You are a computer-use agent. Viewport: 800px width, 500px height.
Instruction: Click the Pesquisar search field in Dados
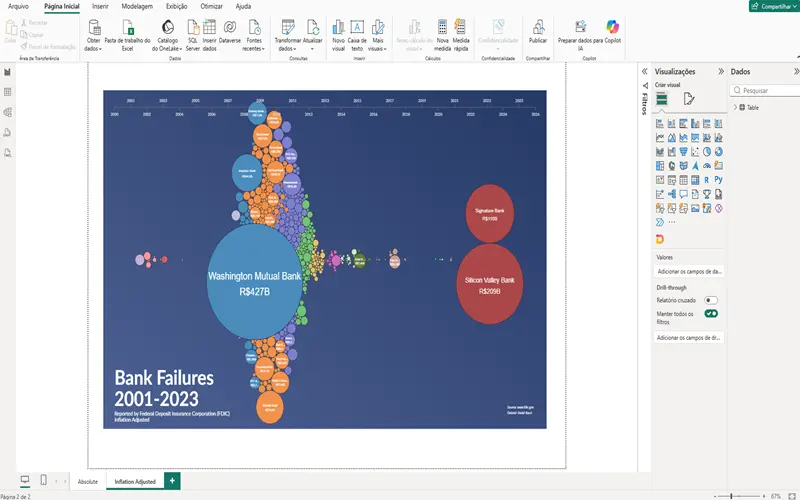click(765, 90)
